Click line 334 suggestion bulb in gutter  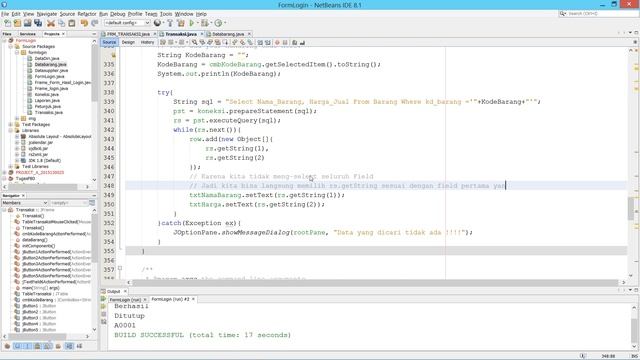pyautogui.click(x=113, y=55)
